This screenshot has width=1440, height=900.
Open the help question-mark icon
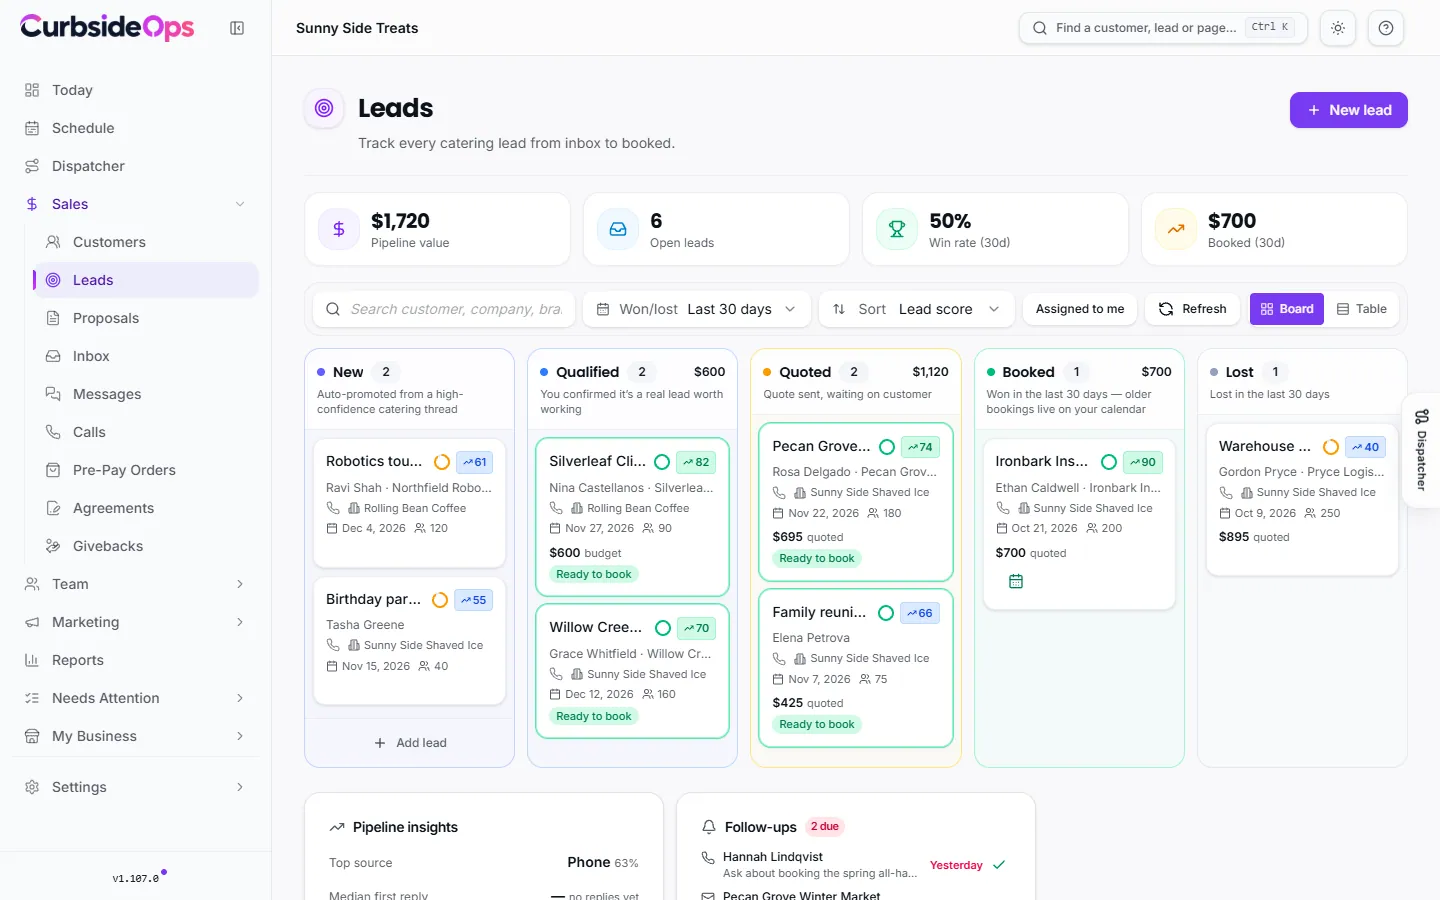(1386, 28)
